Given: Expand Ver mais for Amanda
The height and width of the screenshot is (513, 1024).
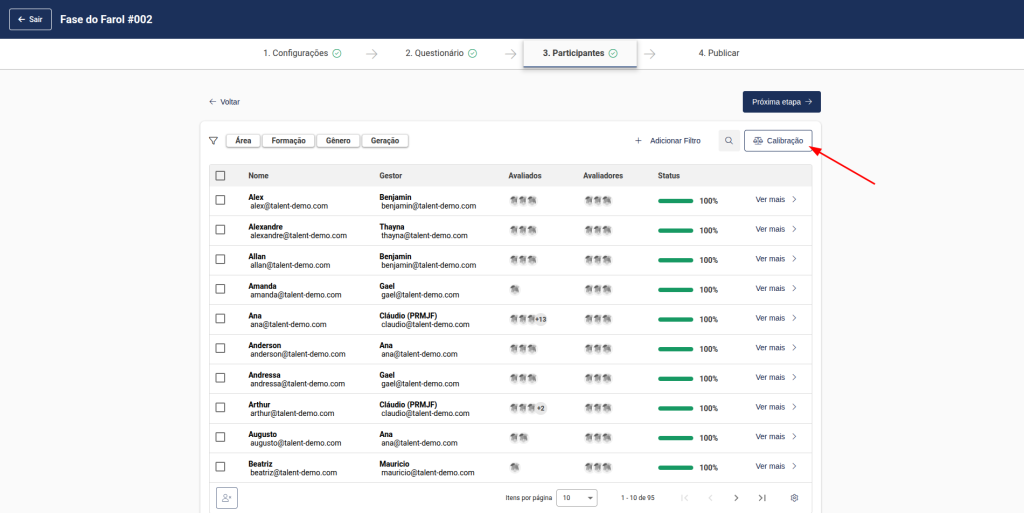Looking at the screenshot, I should [776, 289].
